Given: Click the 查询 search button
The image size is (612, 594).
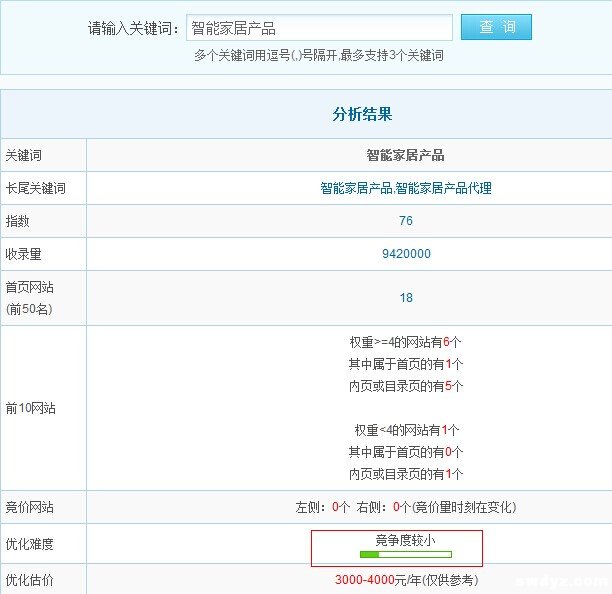Looking at the screenshot, I should click(x=496, y=27).
